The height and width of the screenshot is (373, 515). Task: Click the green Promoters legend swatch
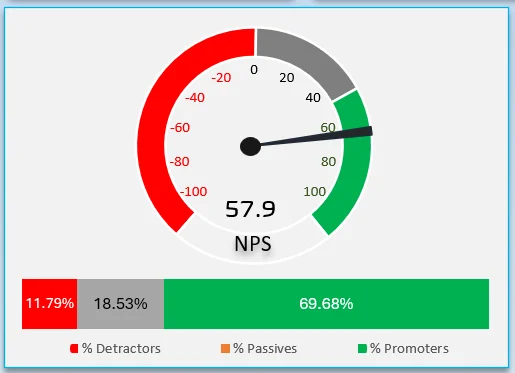click(x=362, y=349)
